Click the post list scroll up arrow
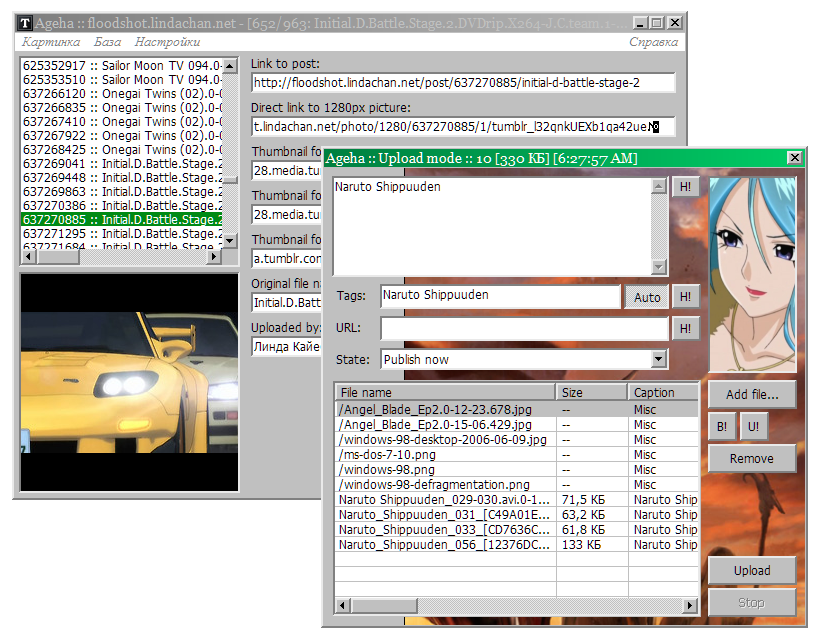Viewport: 820px width, 638px height. [x=230, y=66]
